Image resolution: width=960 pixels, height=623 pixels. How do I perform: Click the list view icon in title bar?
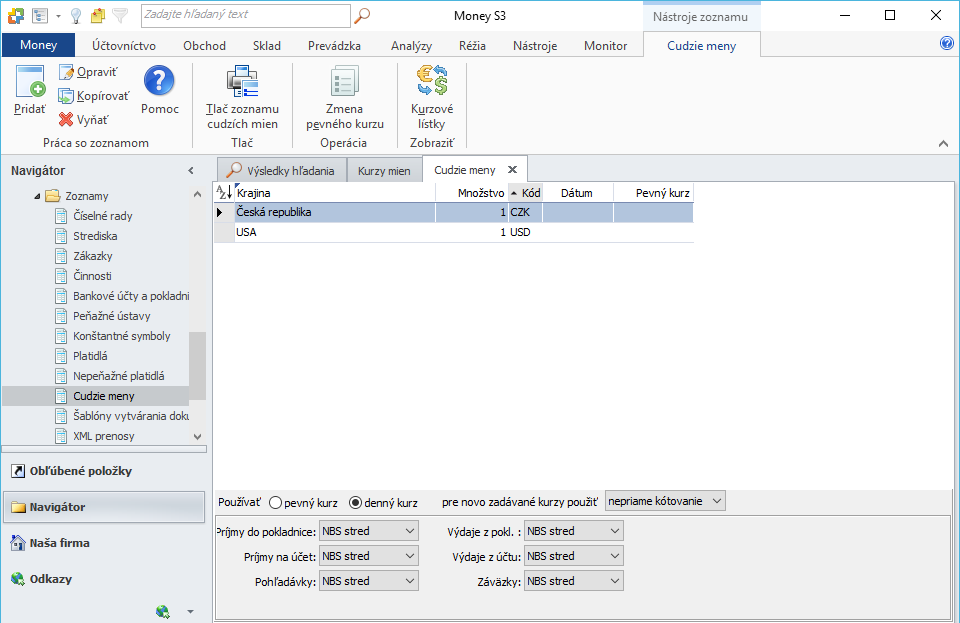click(x=40, y=15)
